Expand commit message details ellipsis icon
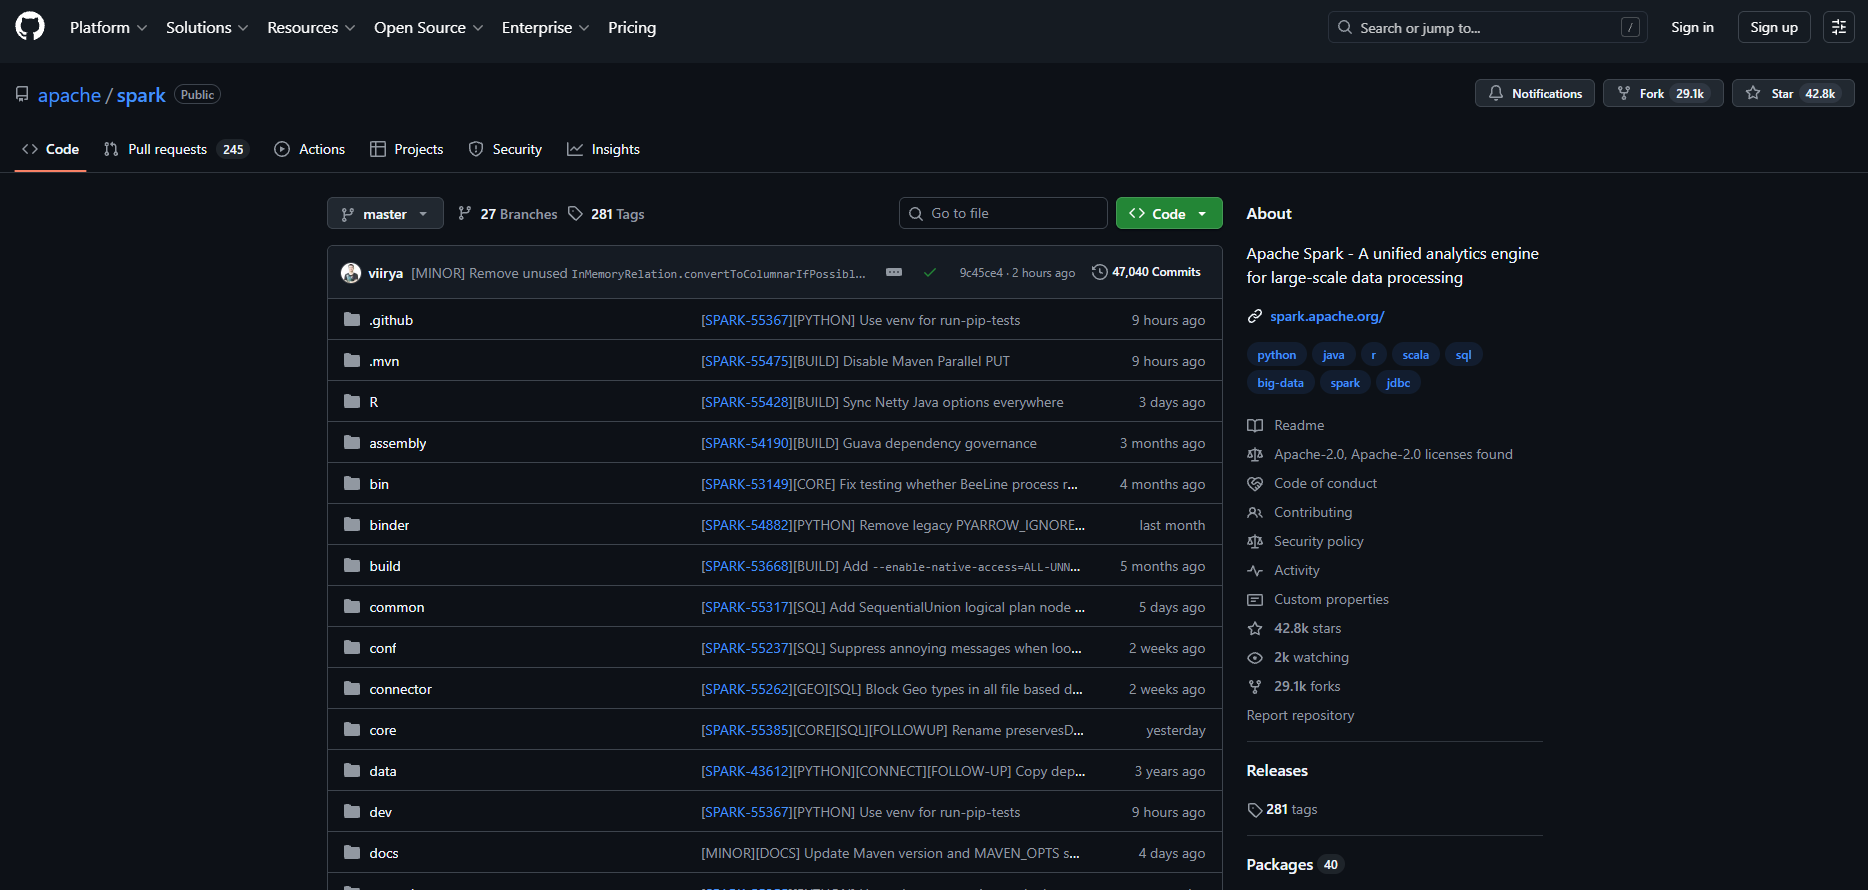This screenshot has width=1868, height=890. pyautogui.click(x=894, y=272)
